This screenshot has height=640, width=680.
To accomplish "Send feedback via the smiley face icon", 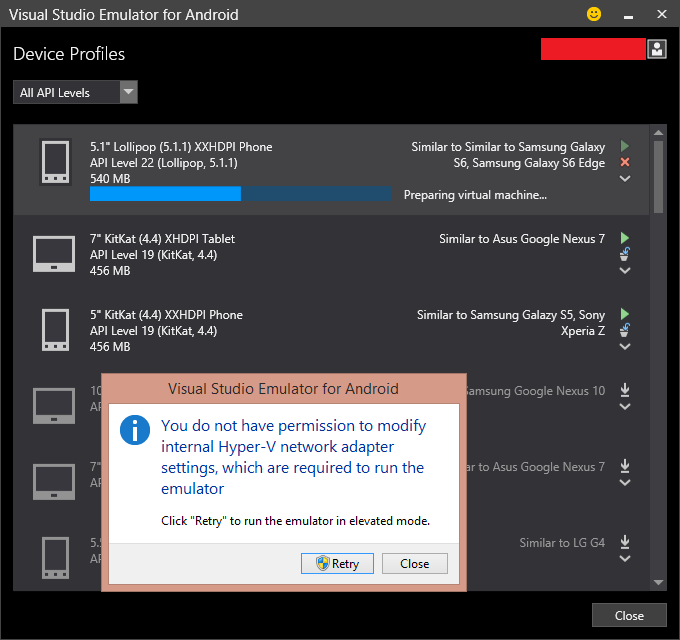I will 594,15.
